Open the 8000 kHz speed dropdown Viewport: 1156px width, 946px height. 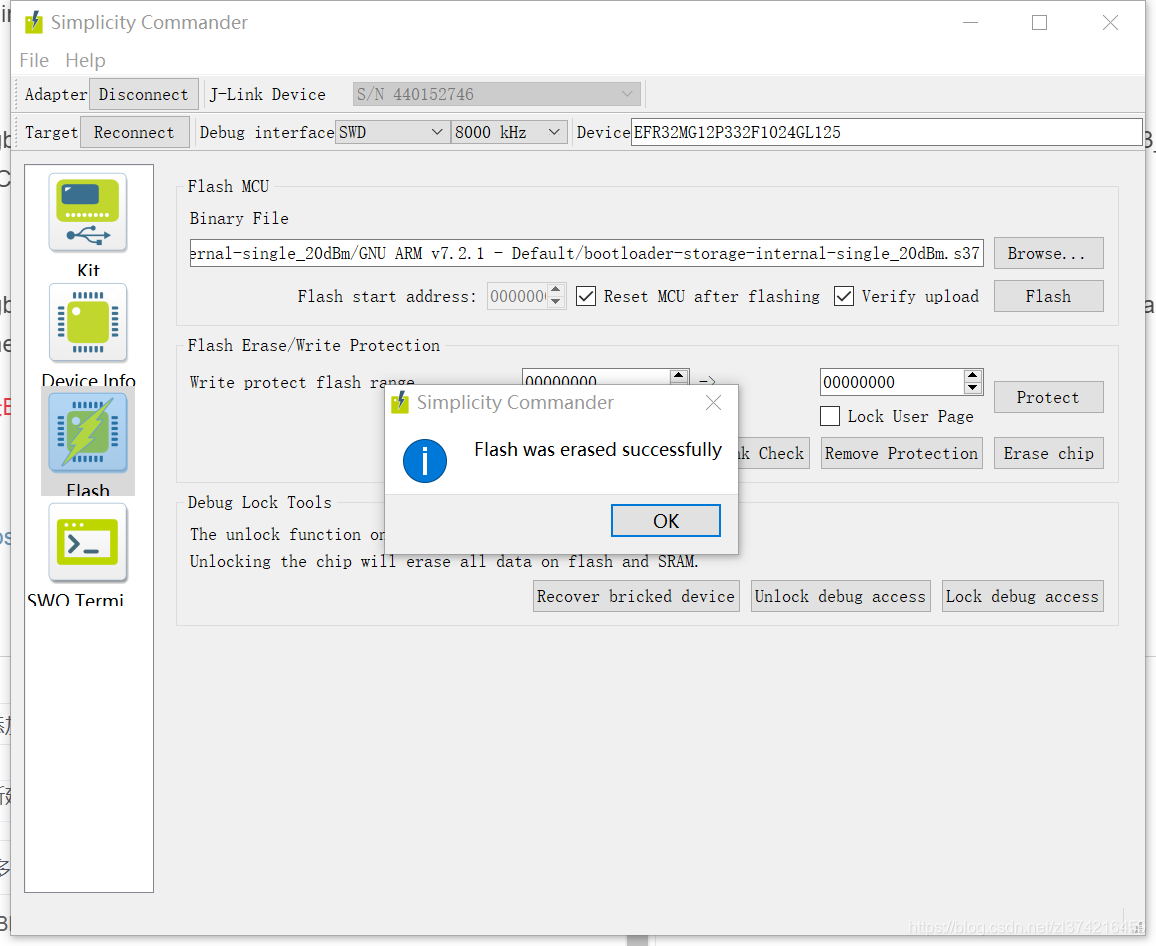[x=509, y=133]
